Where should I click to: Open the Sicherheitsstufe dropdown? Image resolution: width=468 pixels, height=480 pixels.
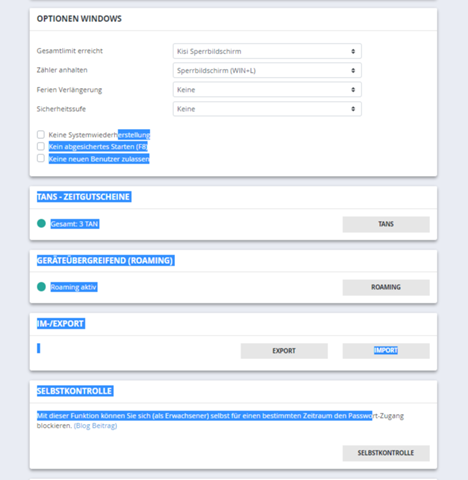coord(267,109)
